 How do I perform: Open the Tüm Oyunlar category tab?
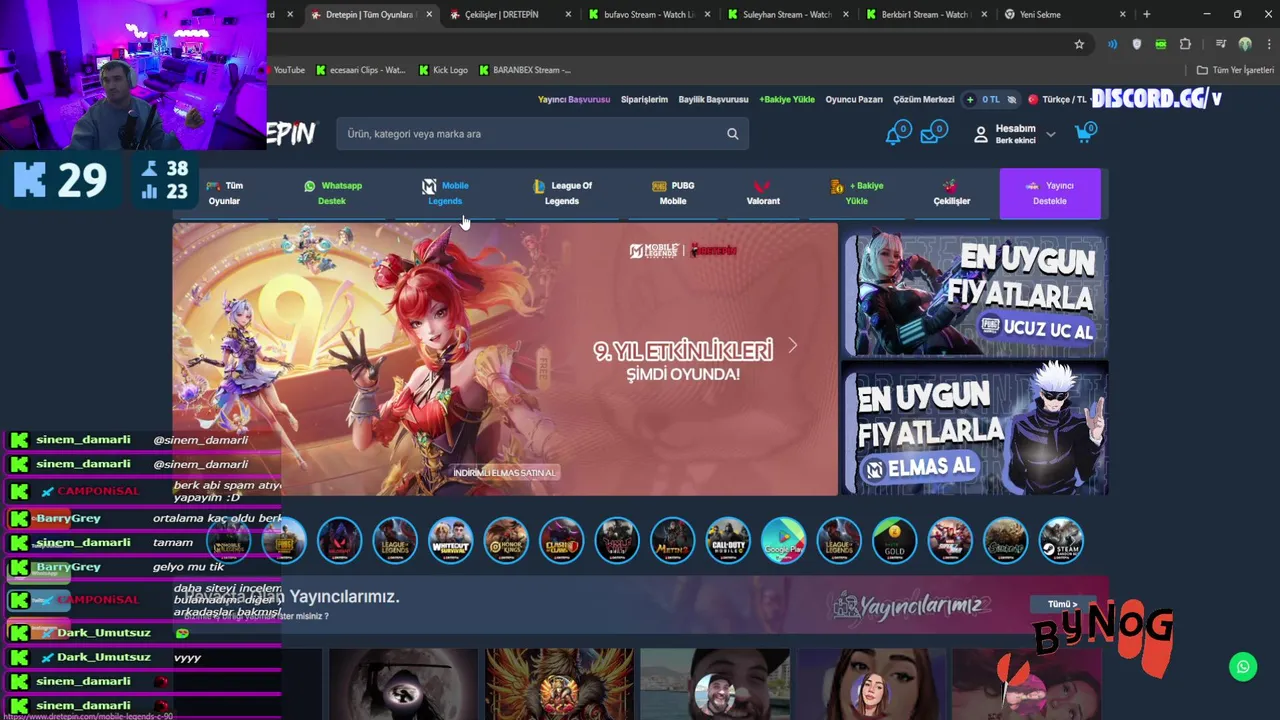[x=225, y=193]
